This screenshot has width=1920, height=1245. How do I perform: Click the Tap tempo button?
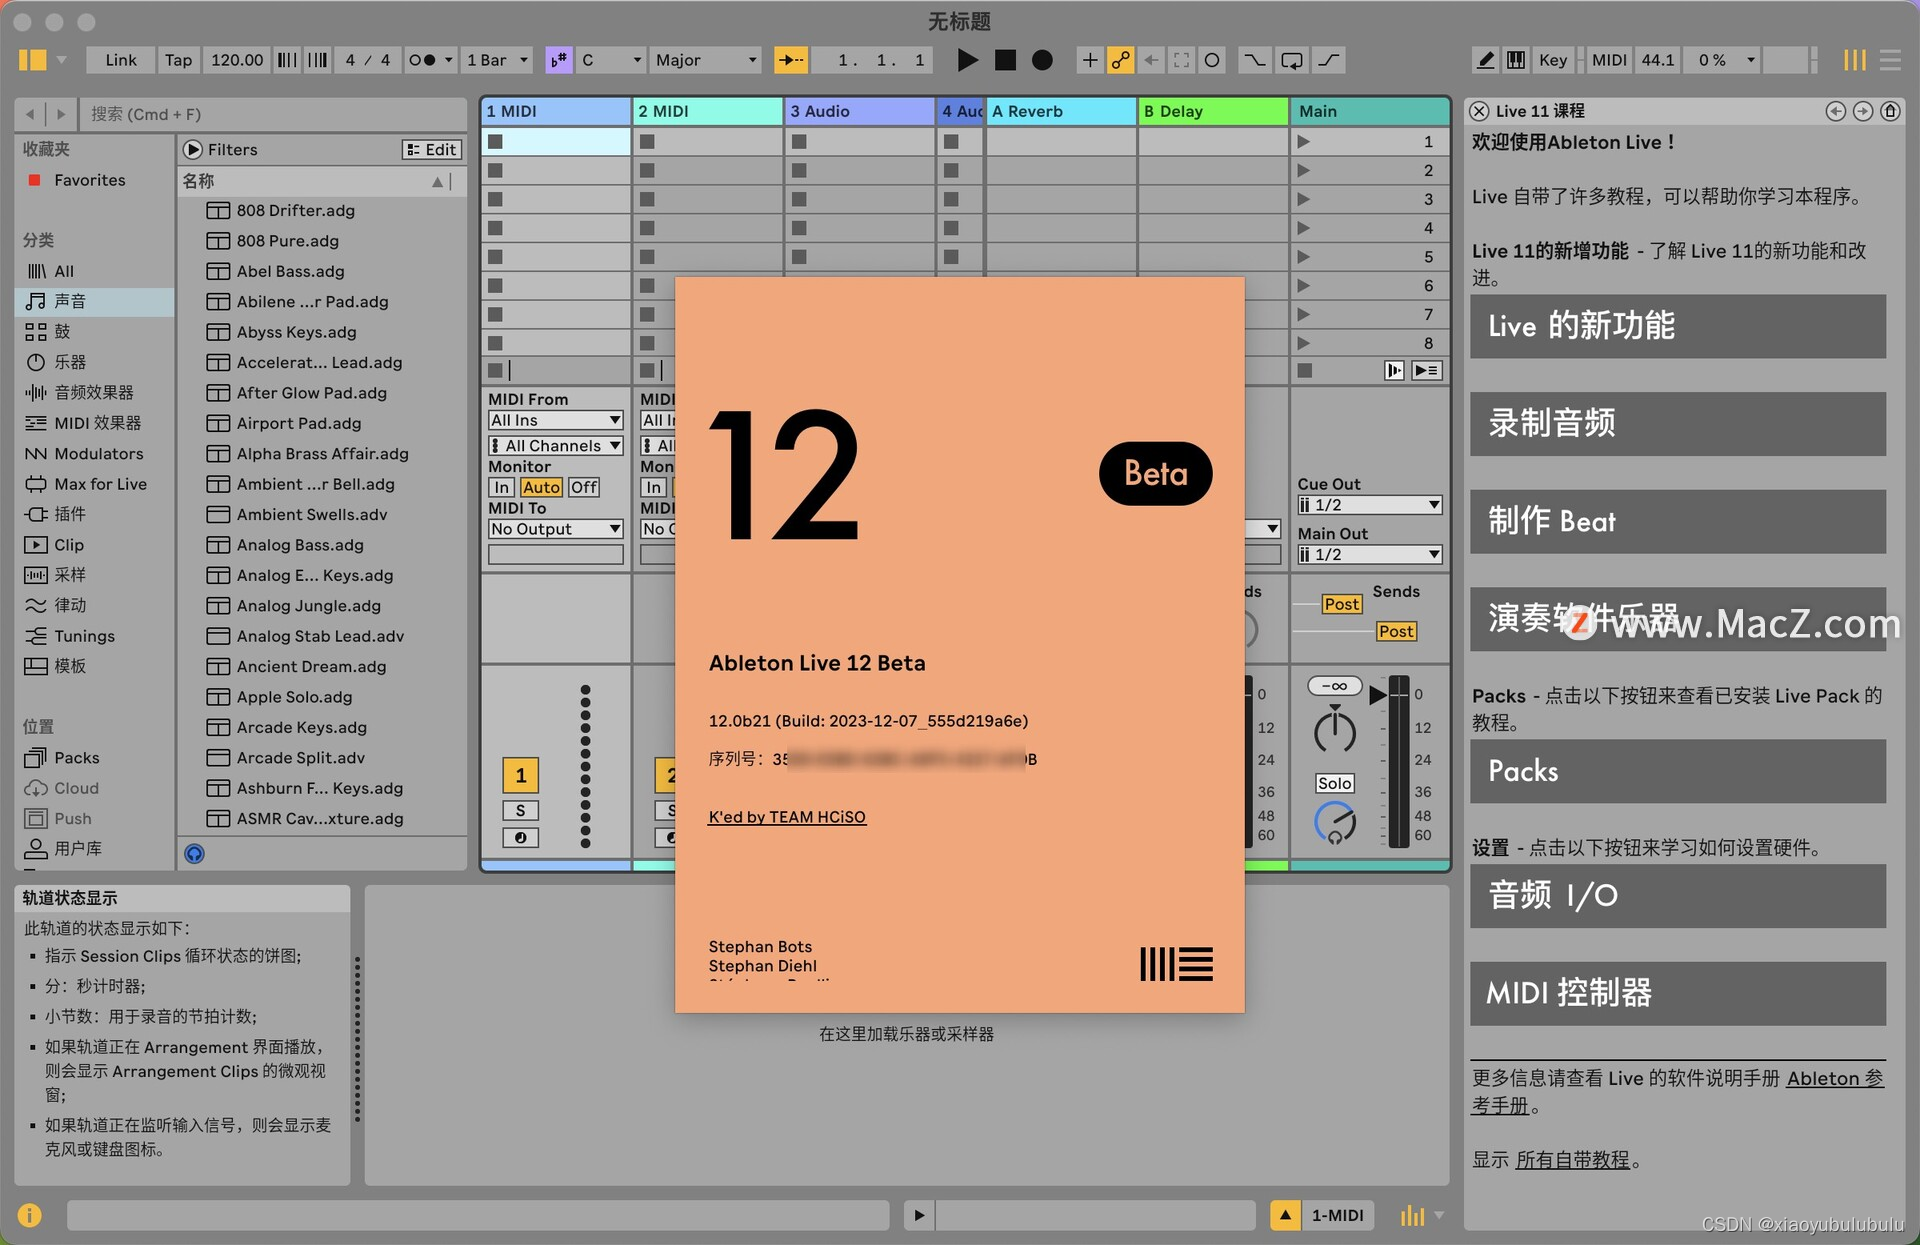(x=178, y=60)
